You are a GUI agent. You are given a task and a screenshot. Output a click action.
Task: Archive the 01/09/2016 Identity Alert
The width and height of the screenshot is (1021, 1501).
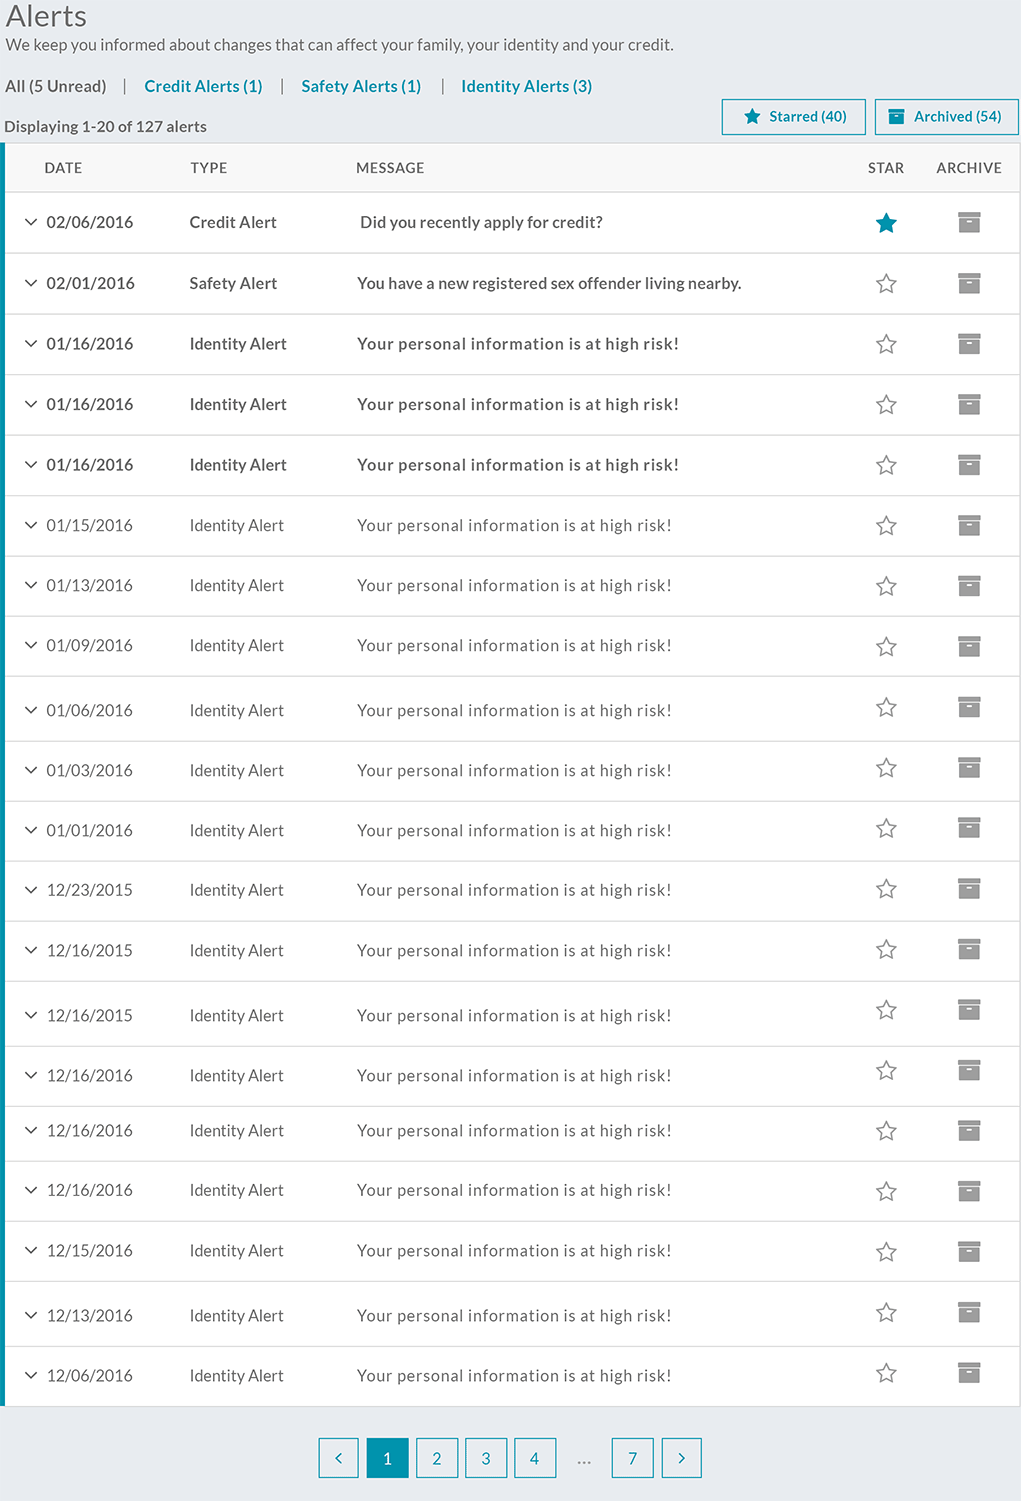pyautogui.click(x=968, y=647)
